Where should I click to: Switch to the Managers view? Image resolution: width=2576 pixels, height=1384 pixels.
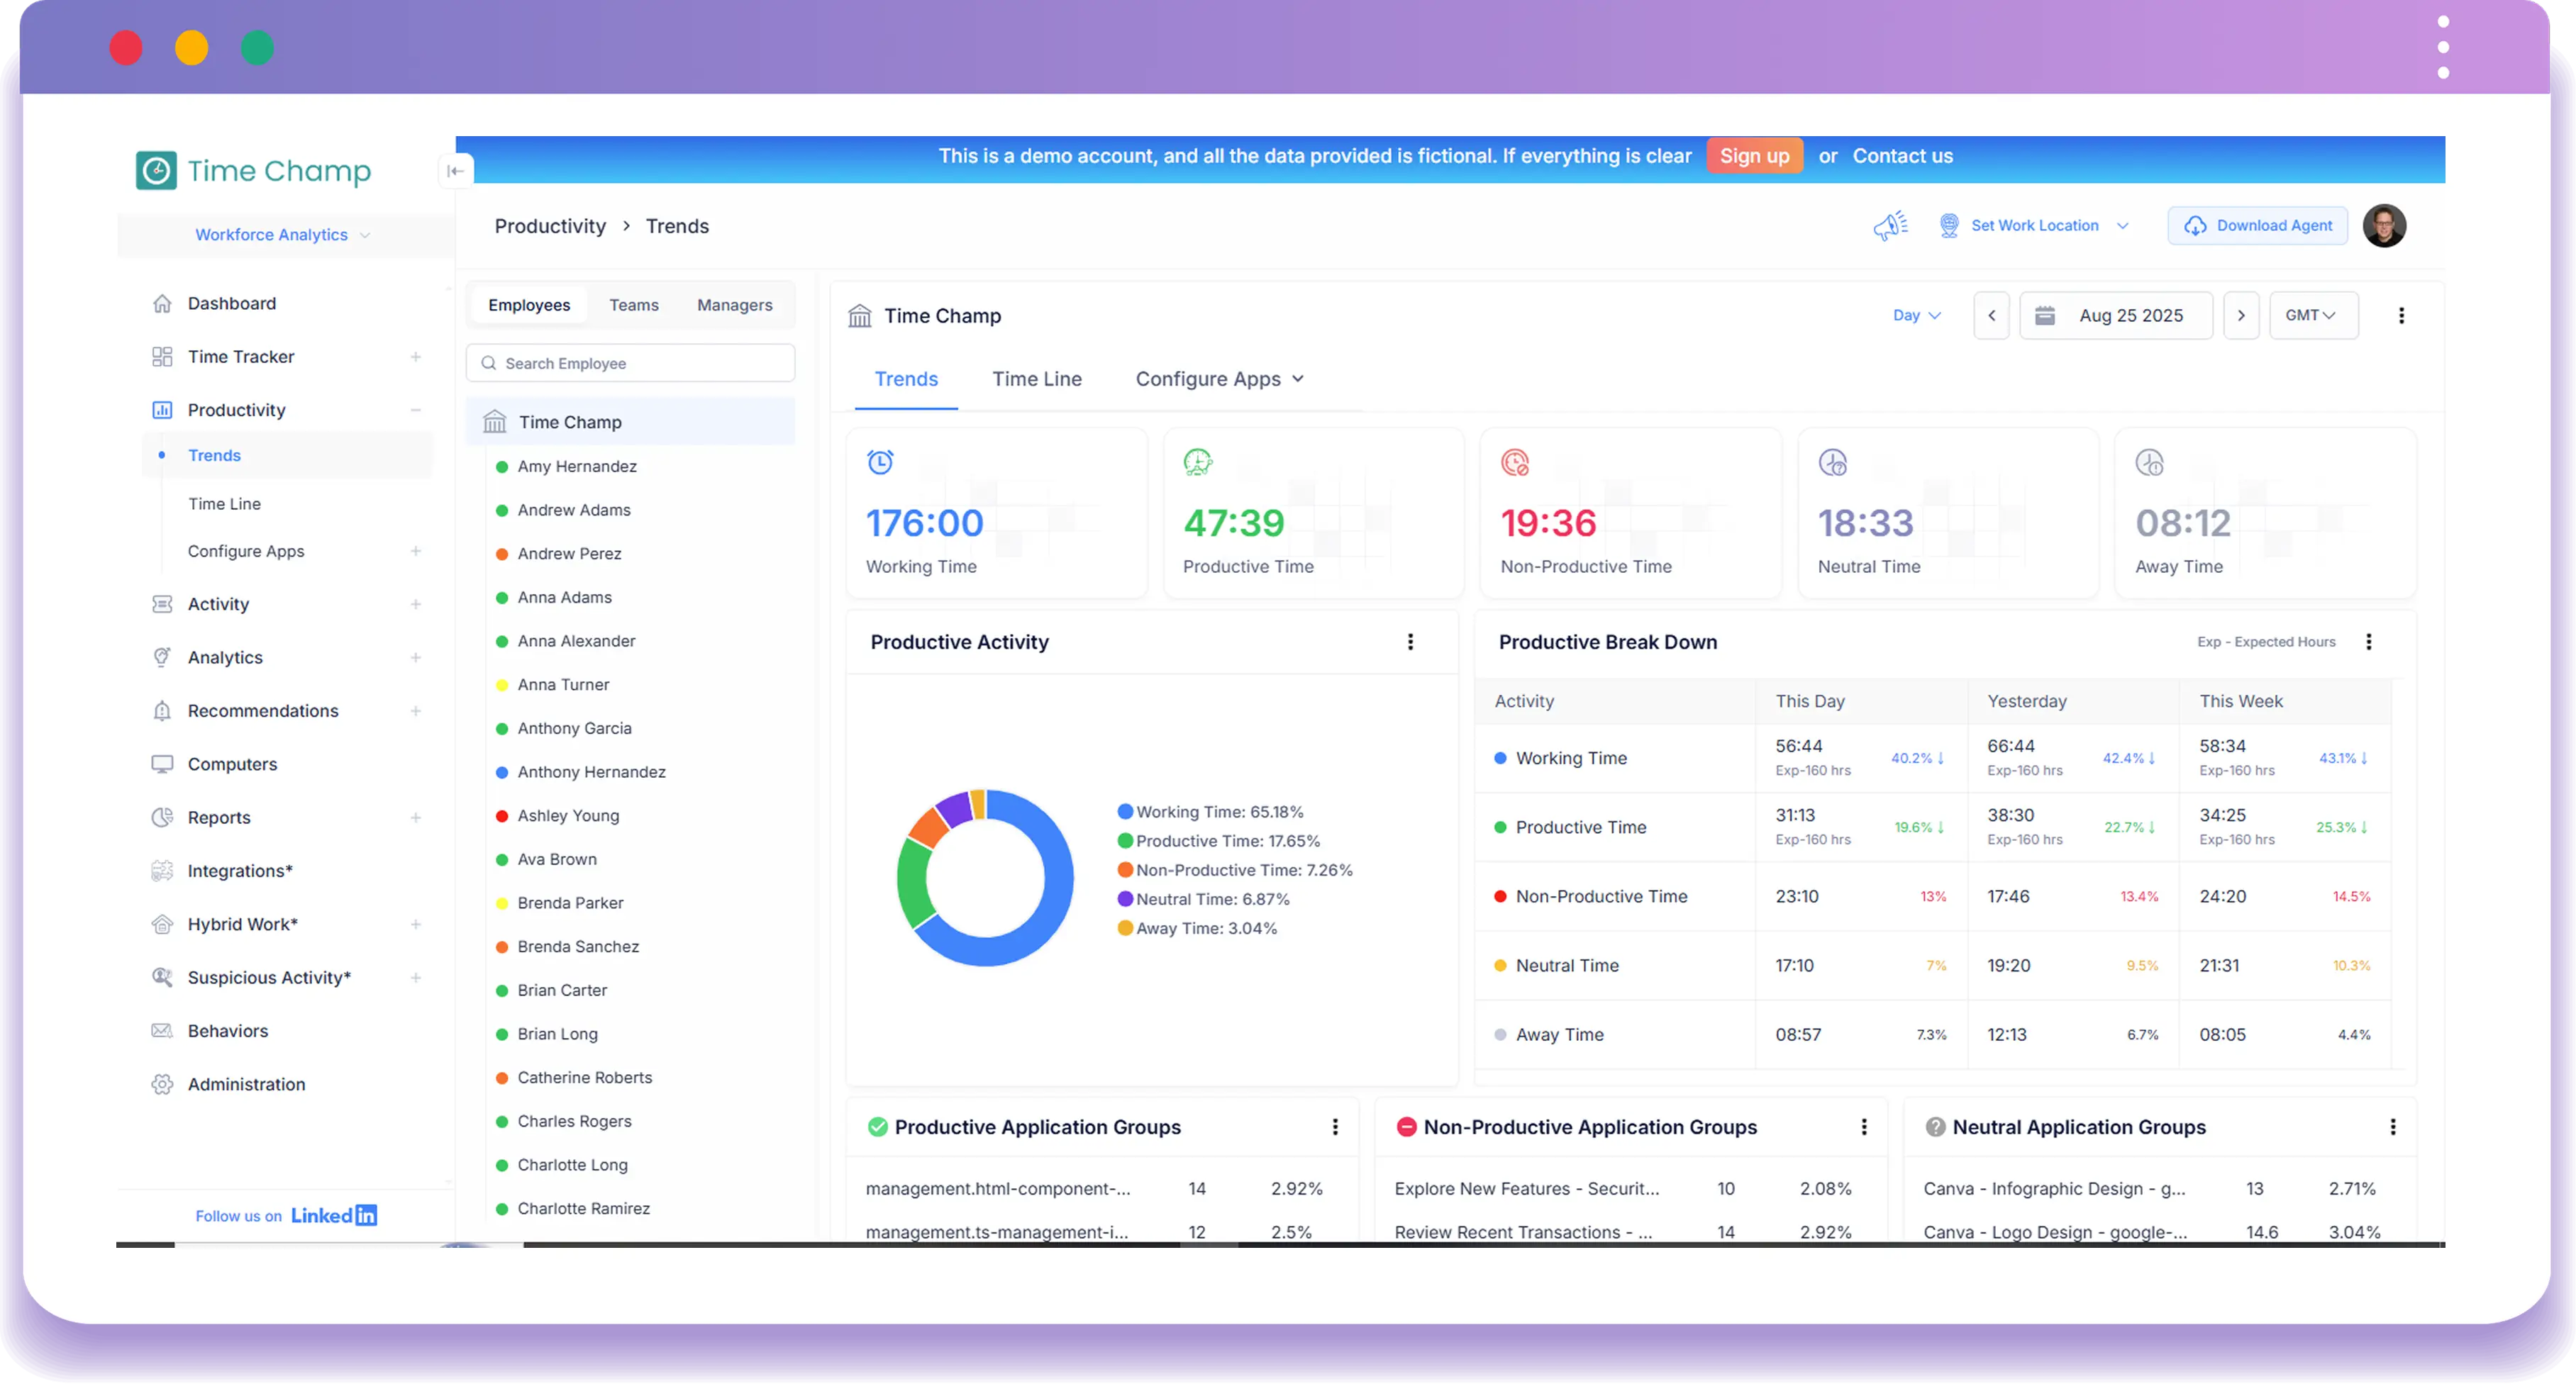coord(734,305)
